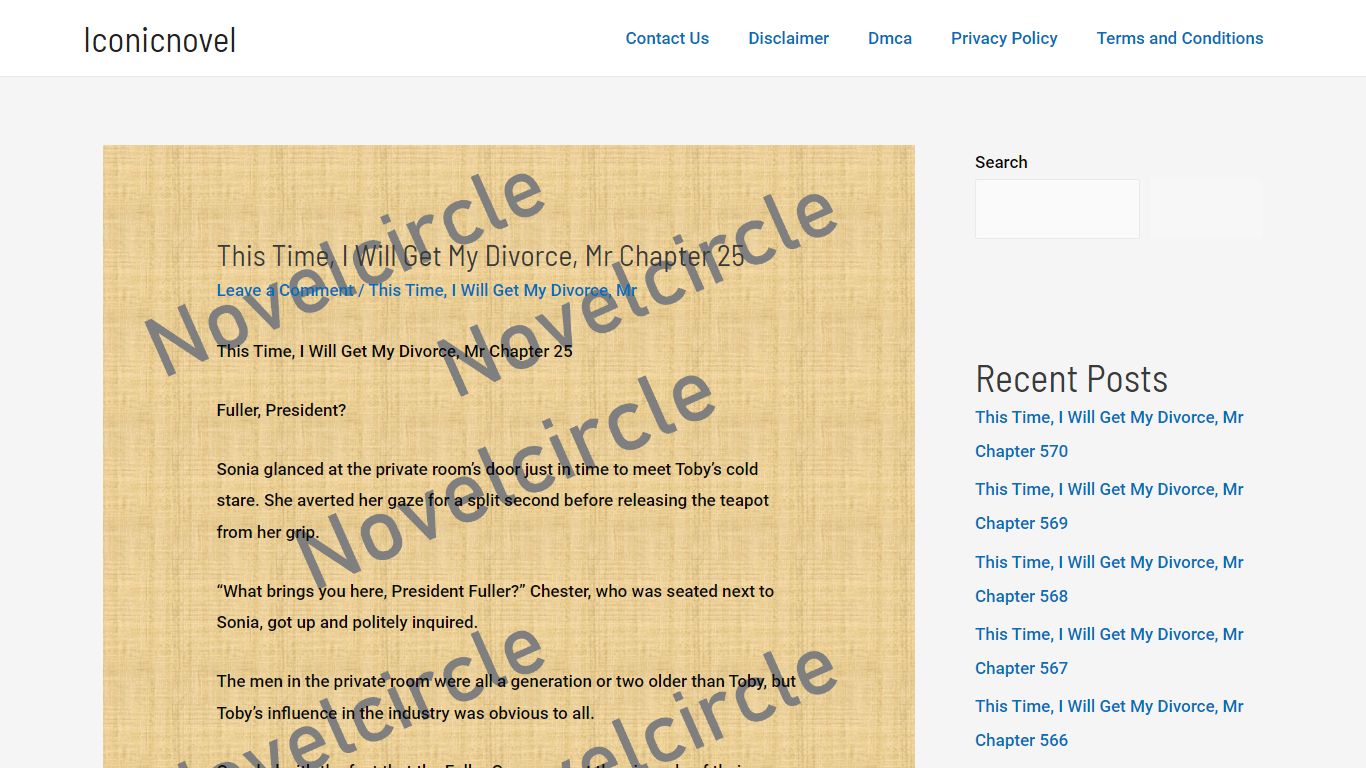Open recent post Chapter 569
The height and width of the screenshot is (768, 1366).
coord(1109,506)
